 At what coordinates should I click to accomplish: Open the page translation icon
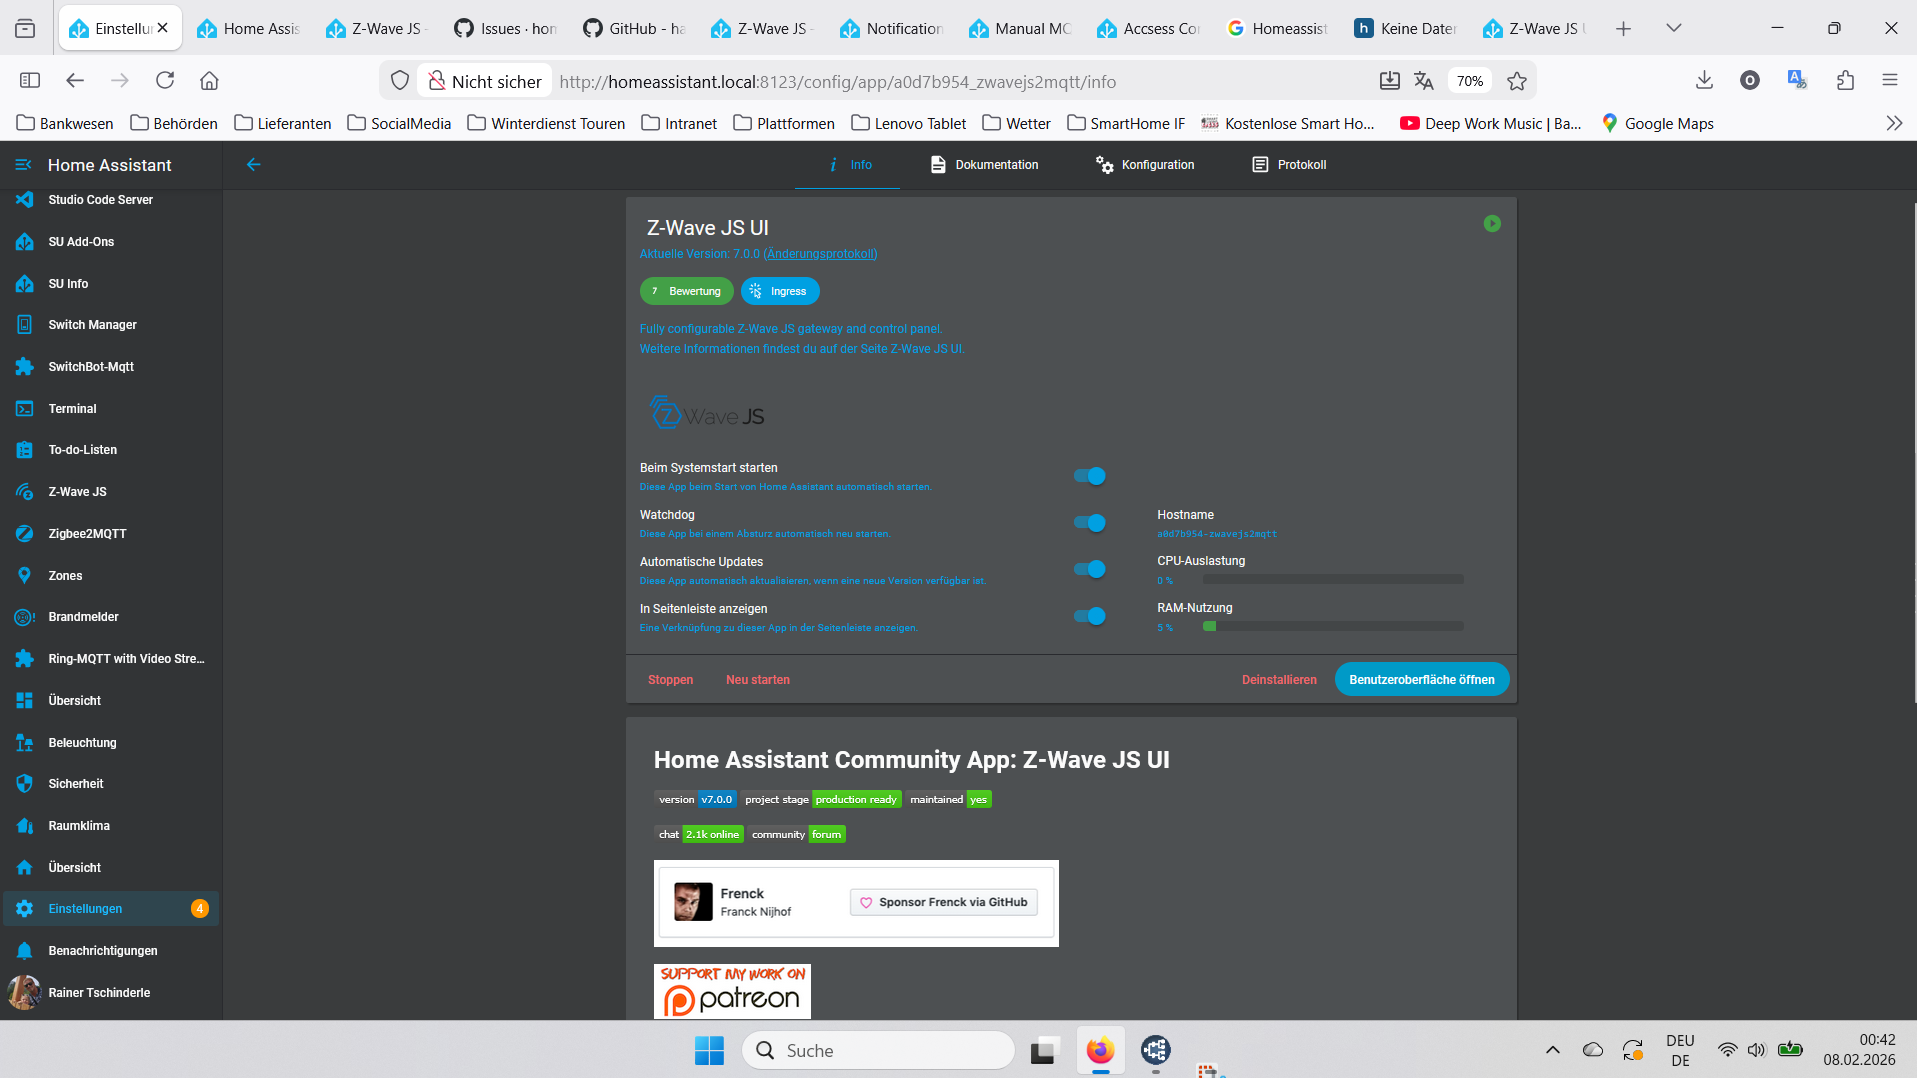(1424, 81)
